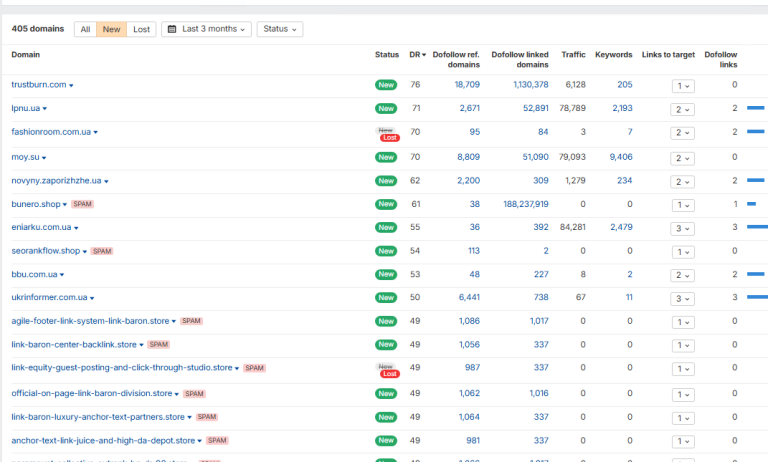Viewport: 768px width, 462px height.
Task: Open Links to target dropdown for bbu.com.ua
Action: [682, 275]
